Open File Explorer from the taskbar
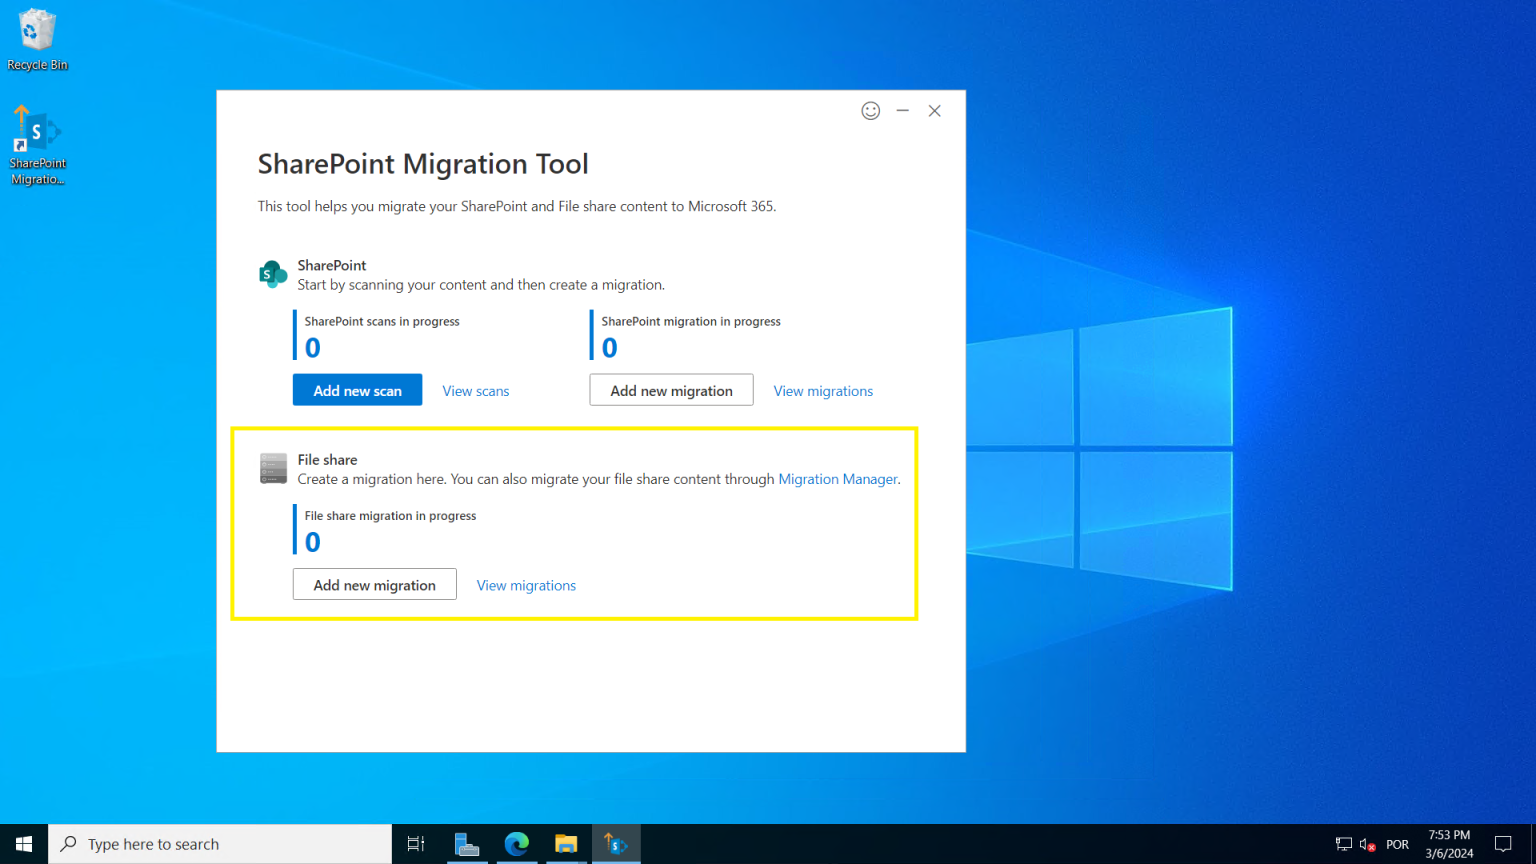 (x=566, y=843)
